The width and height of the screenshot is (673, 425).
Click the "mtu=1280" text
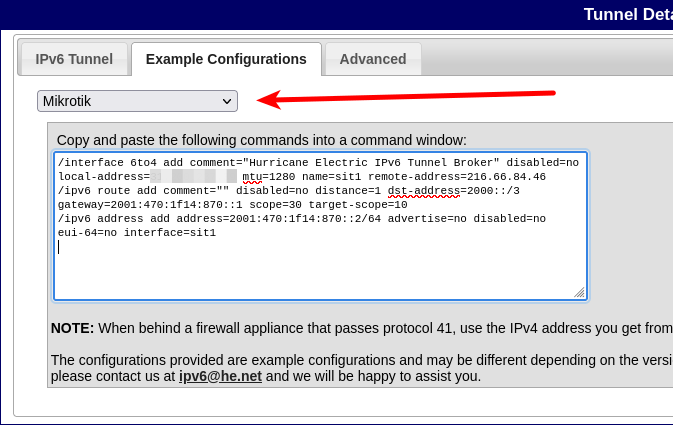(x=269, y=177)
